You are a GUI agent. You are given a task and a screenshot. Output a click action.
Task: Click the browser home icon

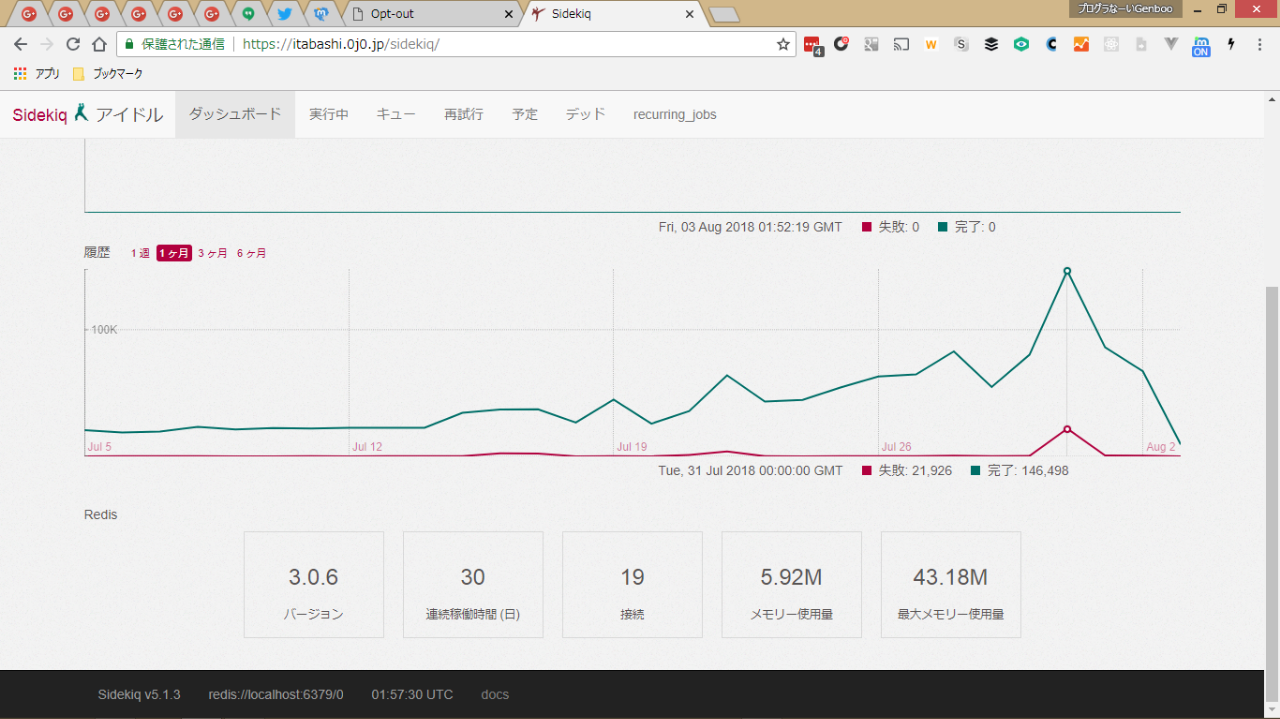point(99,44)
